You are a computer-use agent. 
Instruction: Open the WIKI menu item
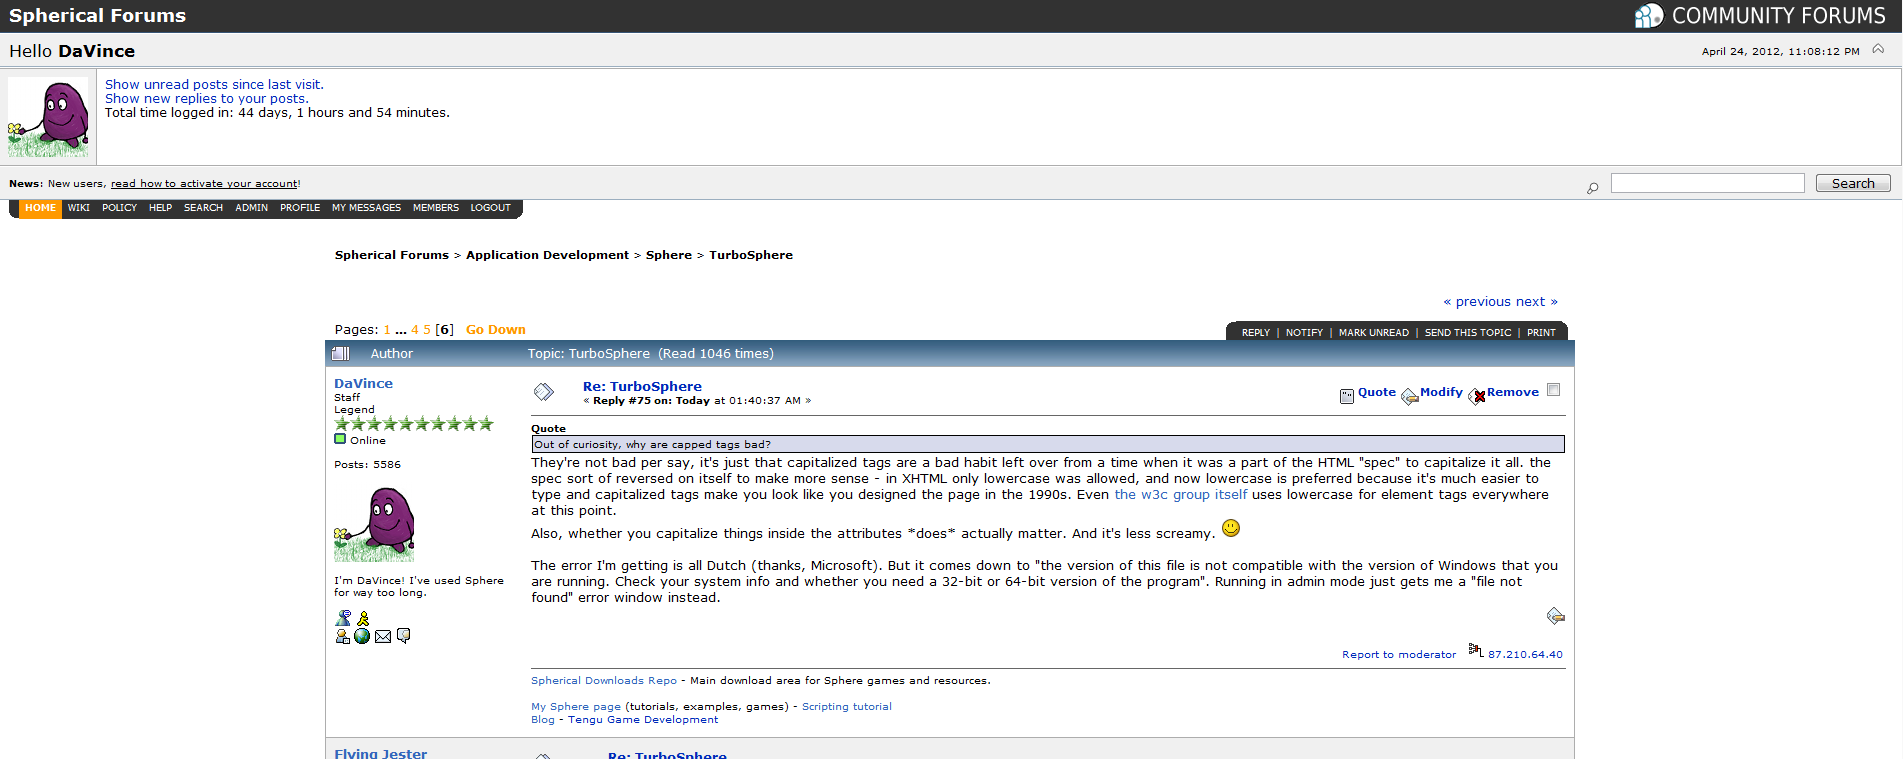click(79, 208)
